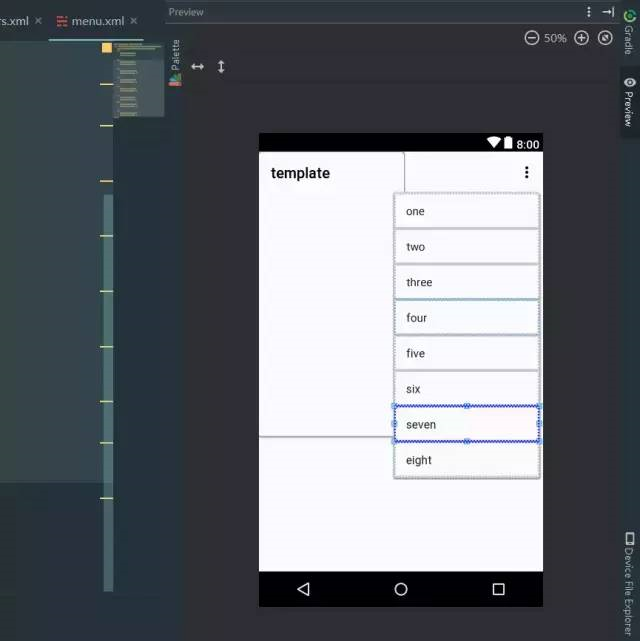Click the Preview panel title
Viewport: 640px width, 641px height.
[x=186, y=12]
